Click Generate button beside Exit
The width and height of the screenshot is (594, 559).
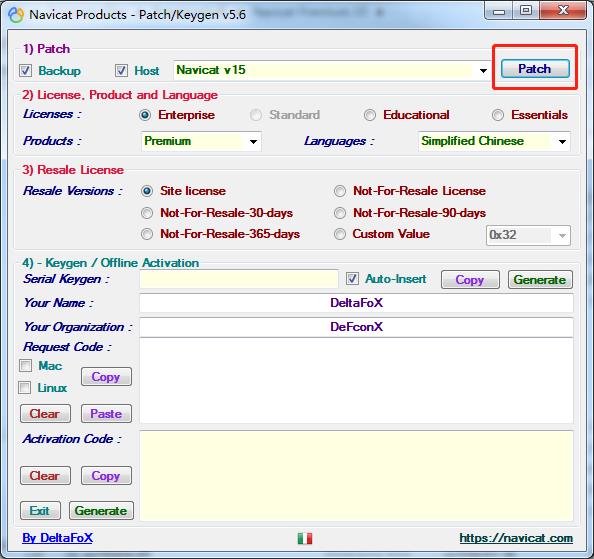pyautogui.click(x=101, y=511)
